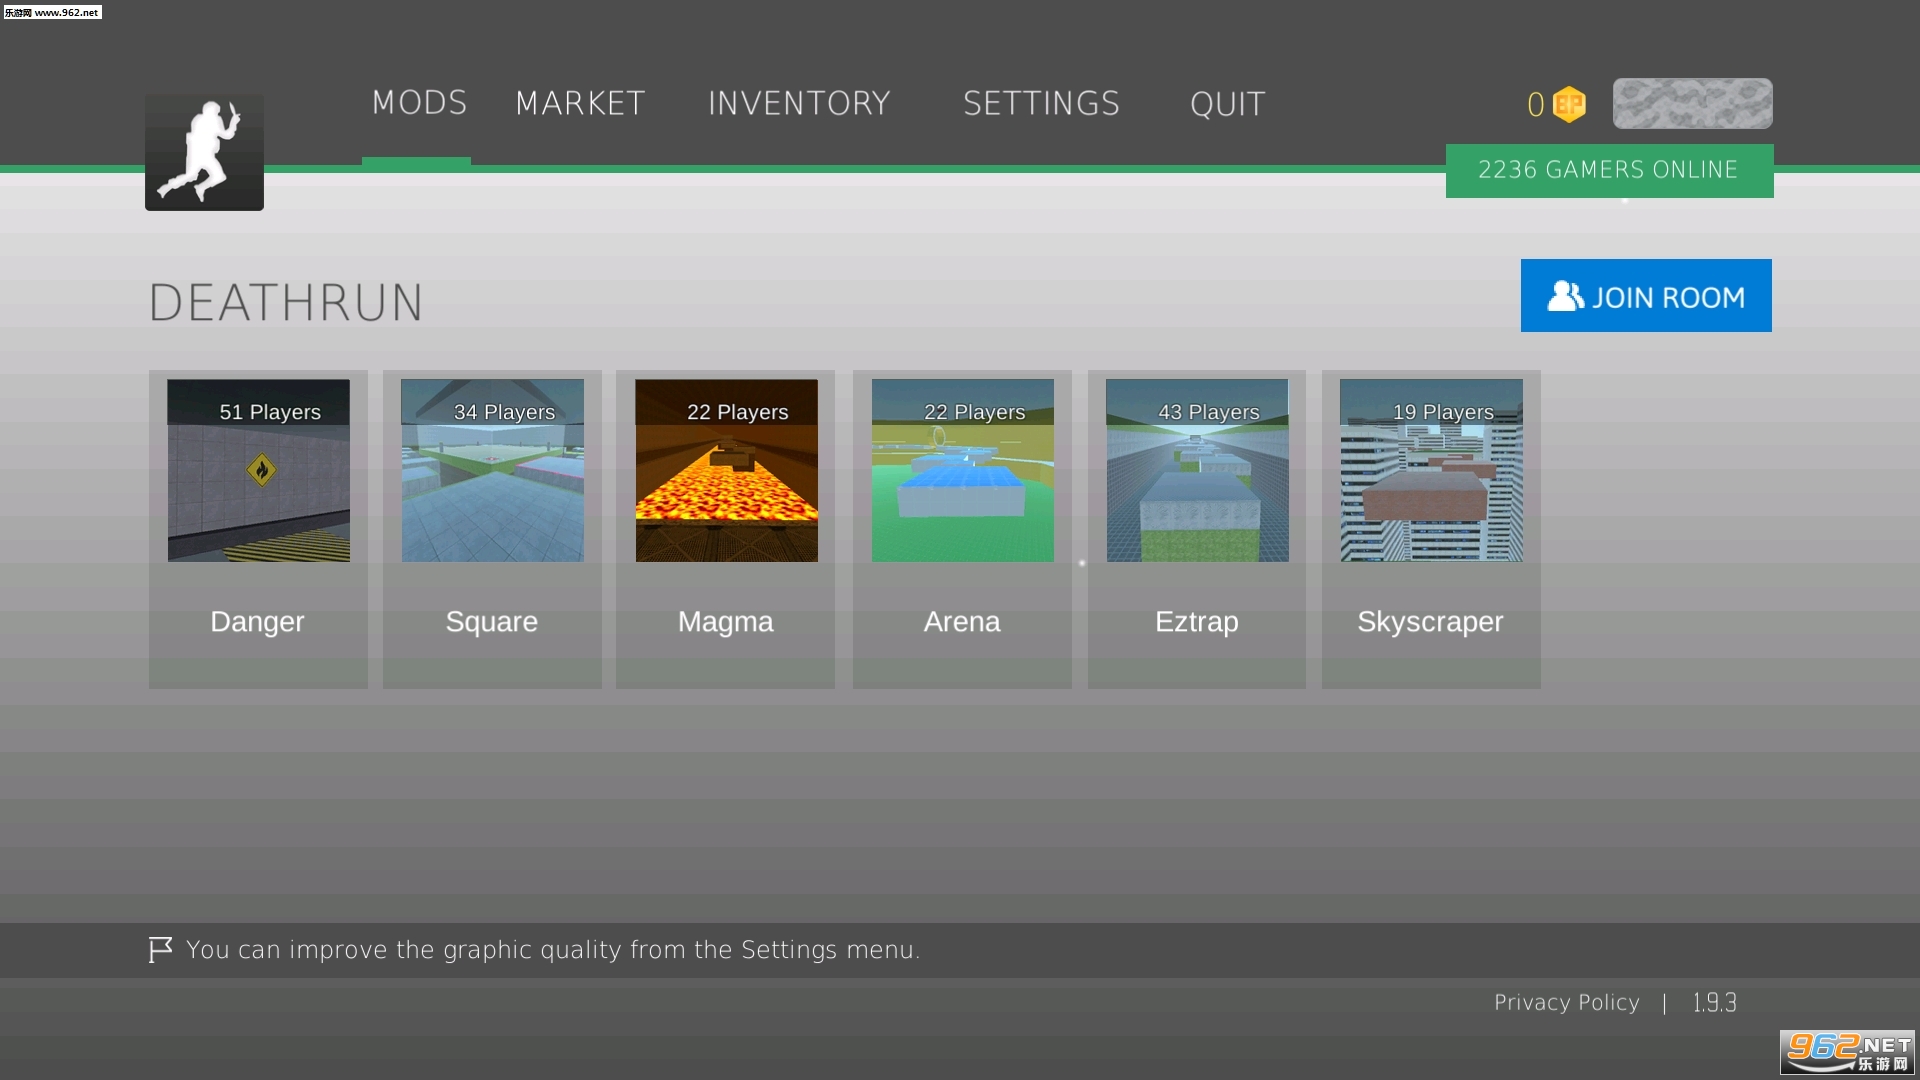Viewport: 1920px width, 1080px height.
Task: Choose the Eztrap map thumbnail
Action: (1197, 470)
